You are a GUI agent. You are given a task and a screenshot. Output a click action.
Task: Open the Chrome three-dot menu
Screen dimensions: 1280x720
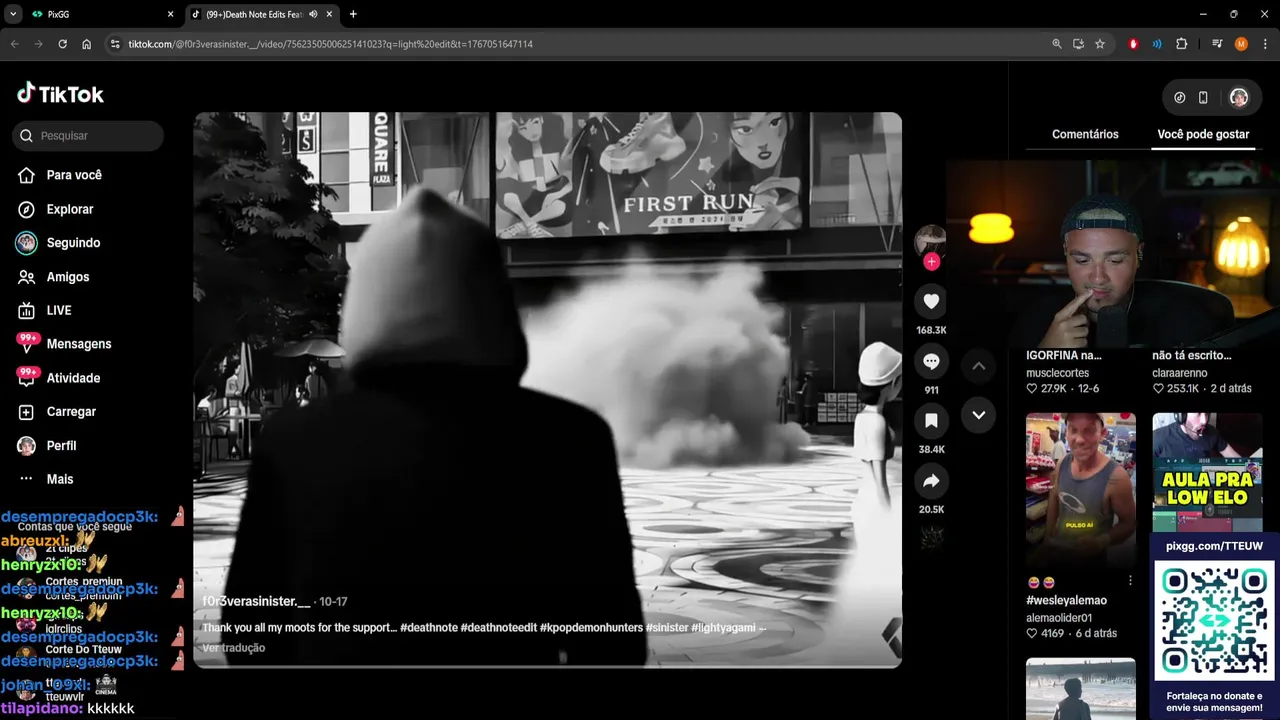1265,44
